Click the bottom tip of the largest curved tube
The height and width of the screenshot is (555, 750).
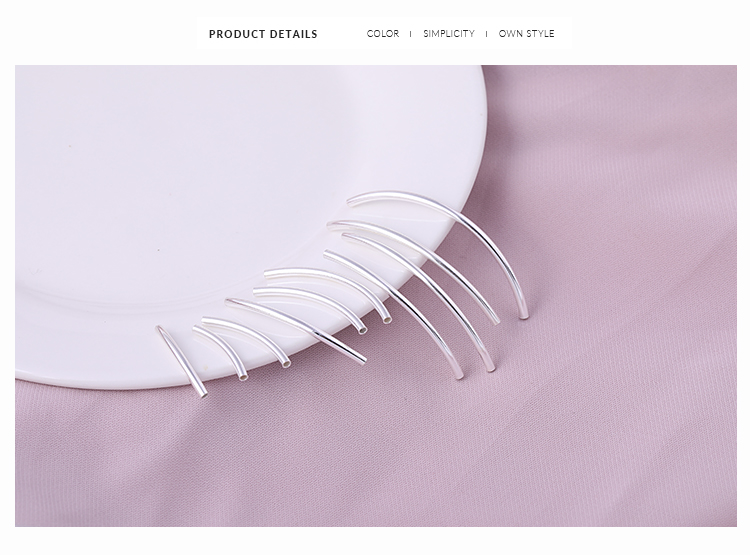523,315
